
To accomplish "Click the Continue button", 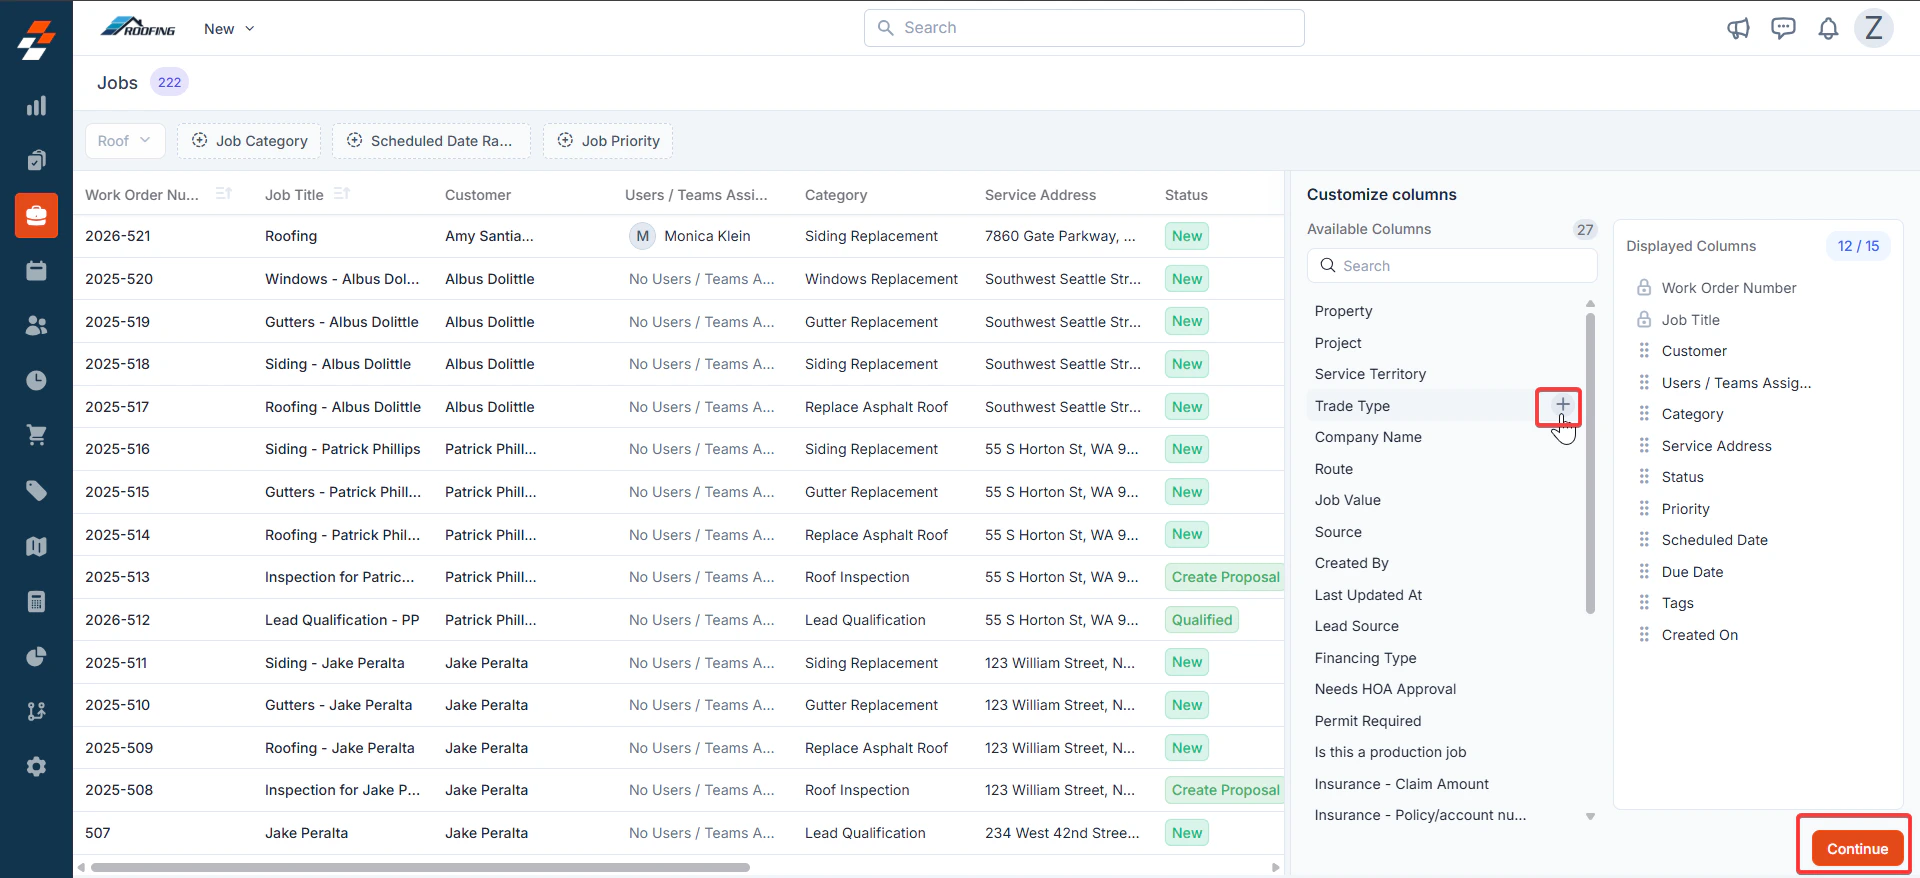I will [1857, 849].
